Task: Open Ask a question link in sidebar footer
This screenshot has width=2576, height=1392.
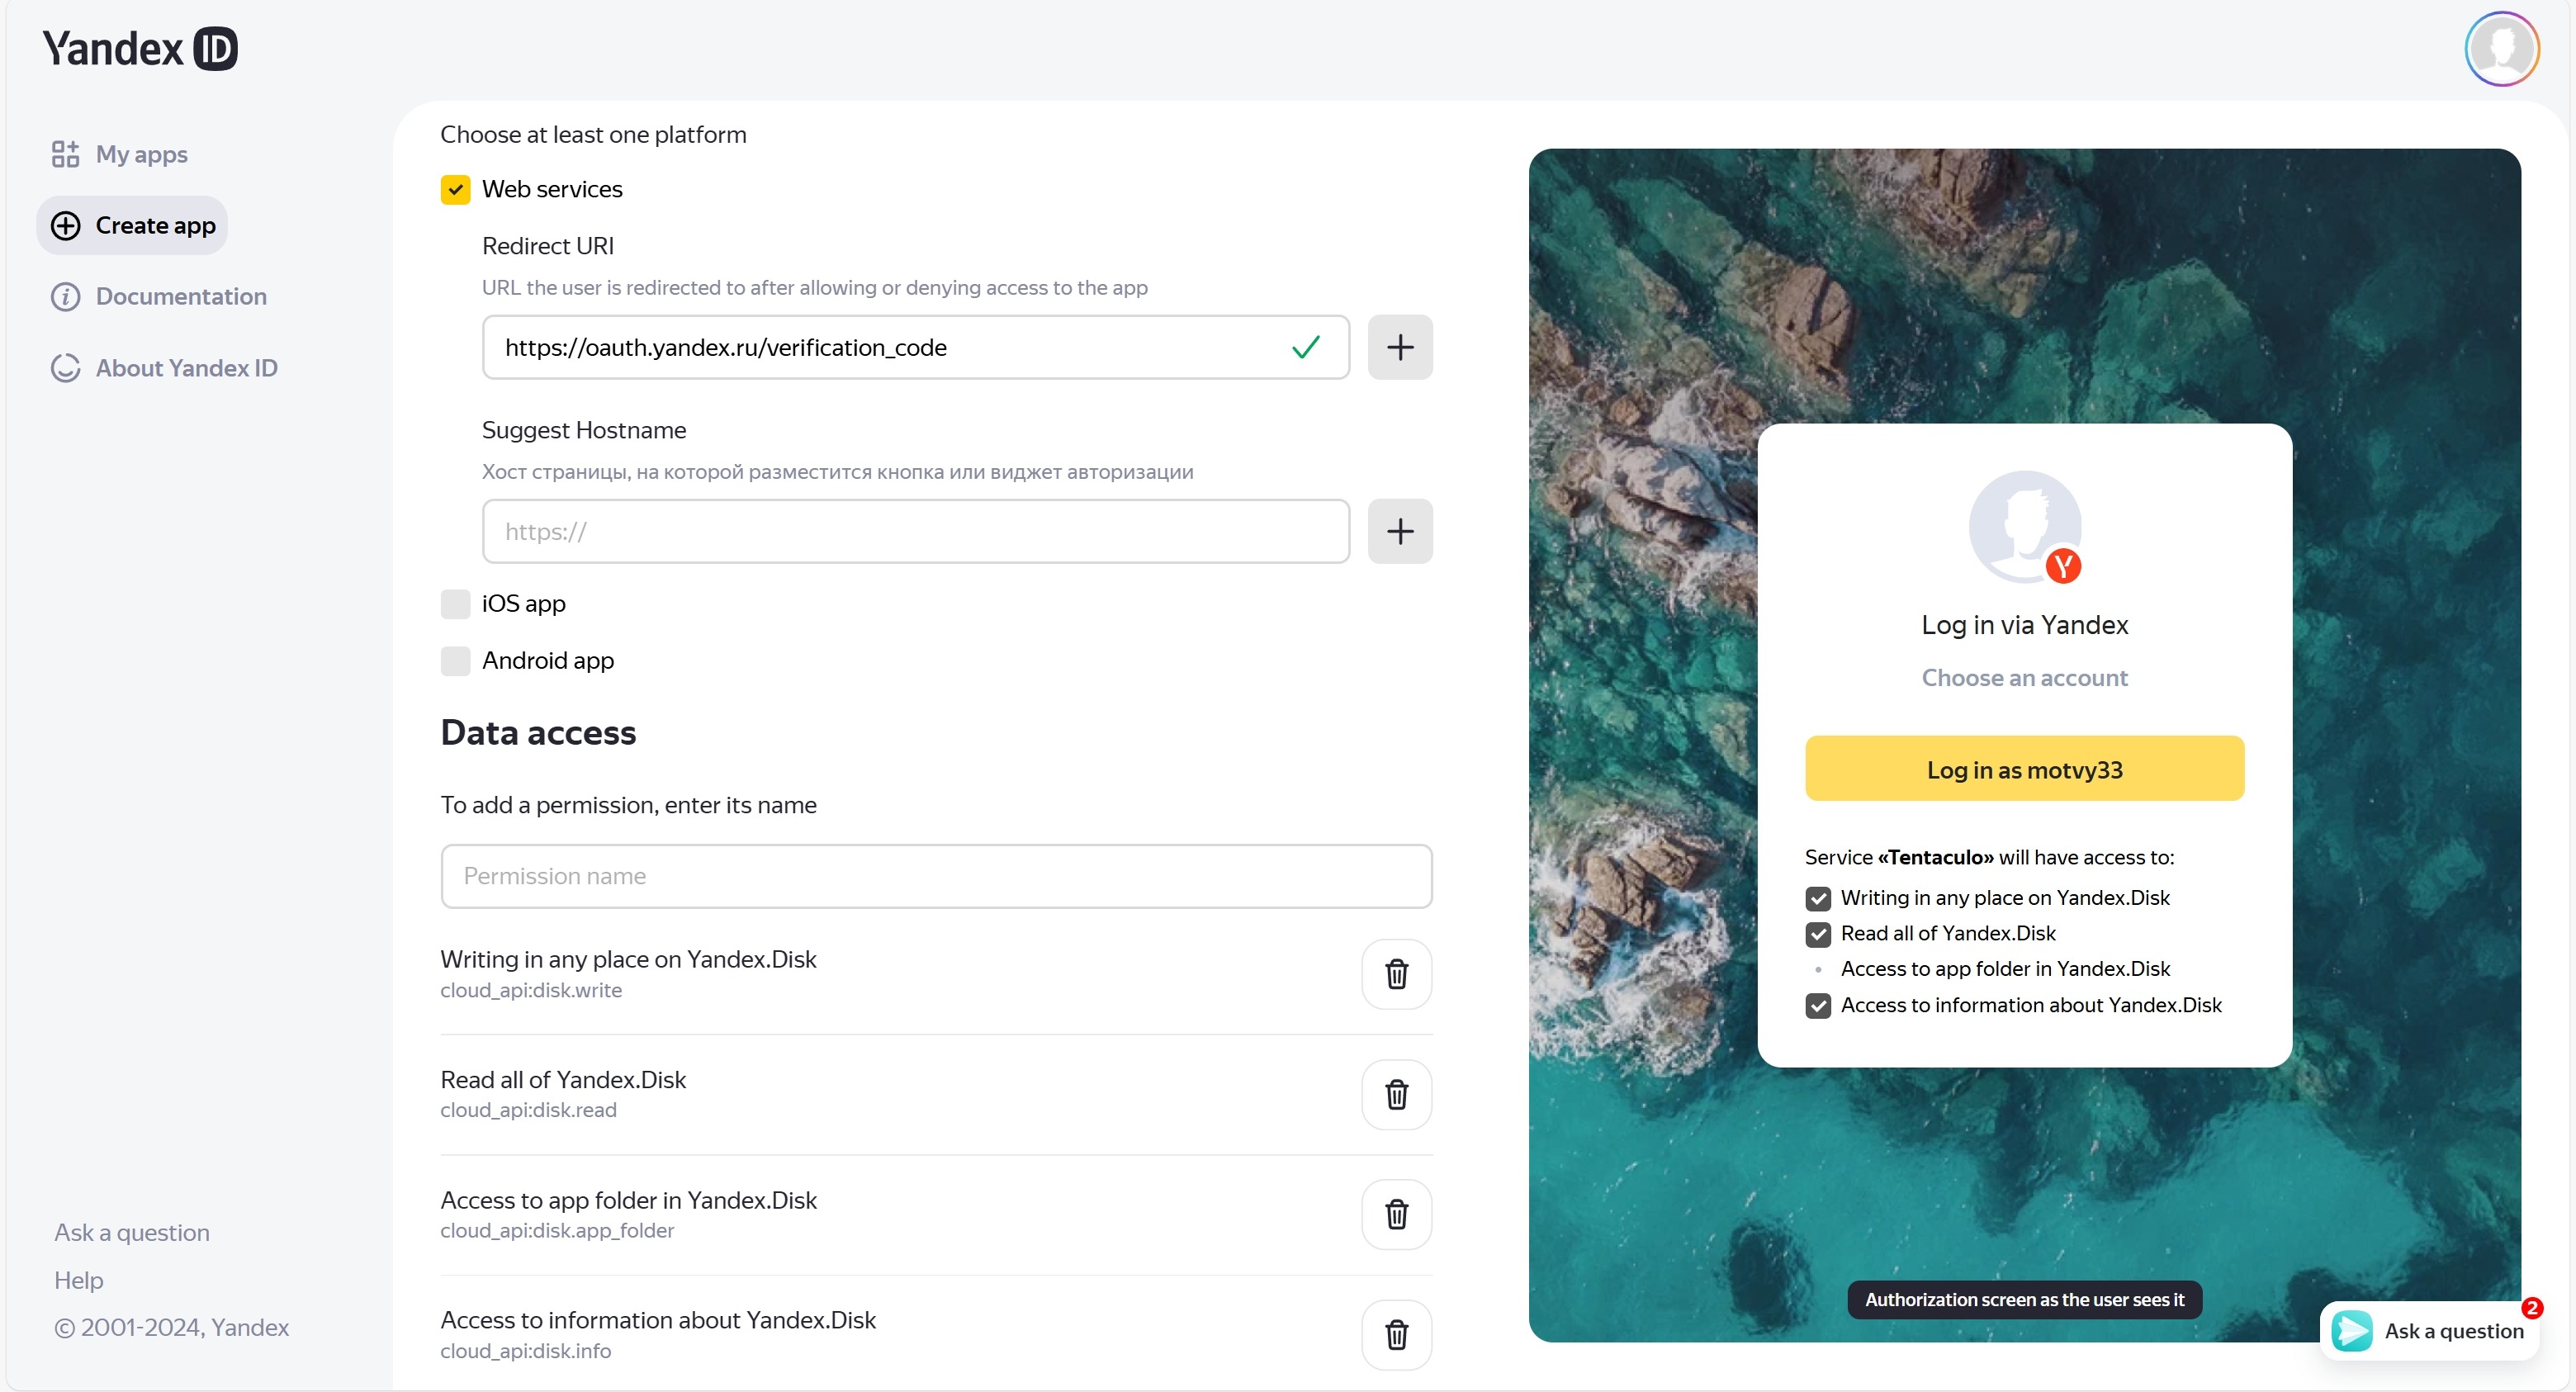Action: [132, 1232]
